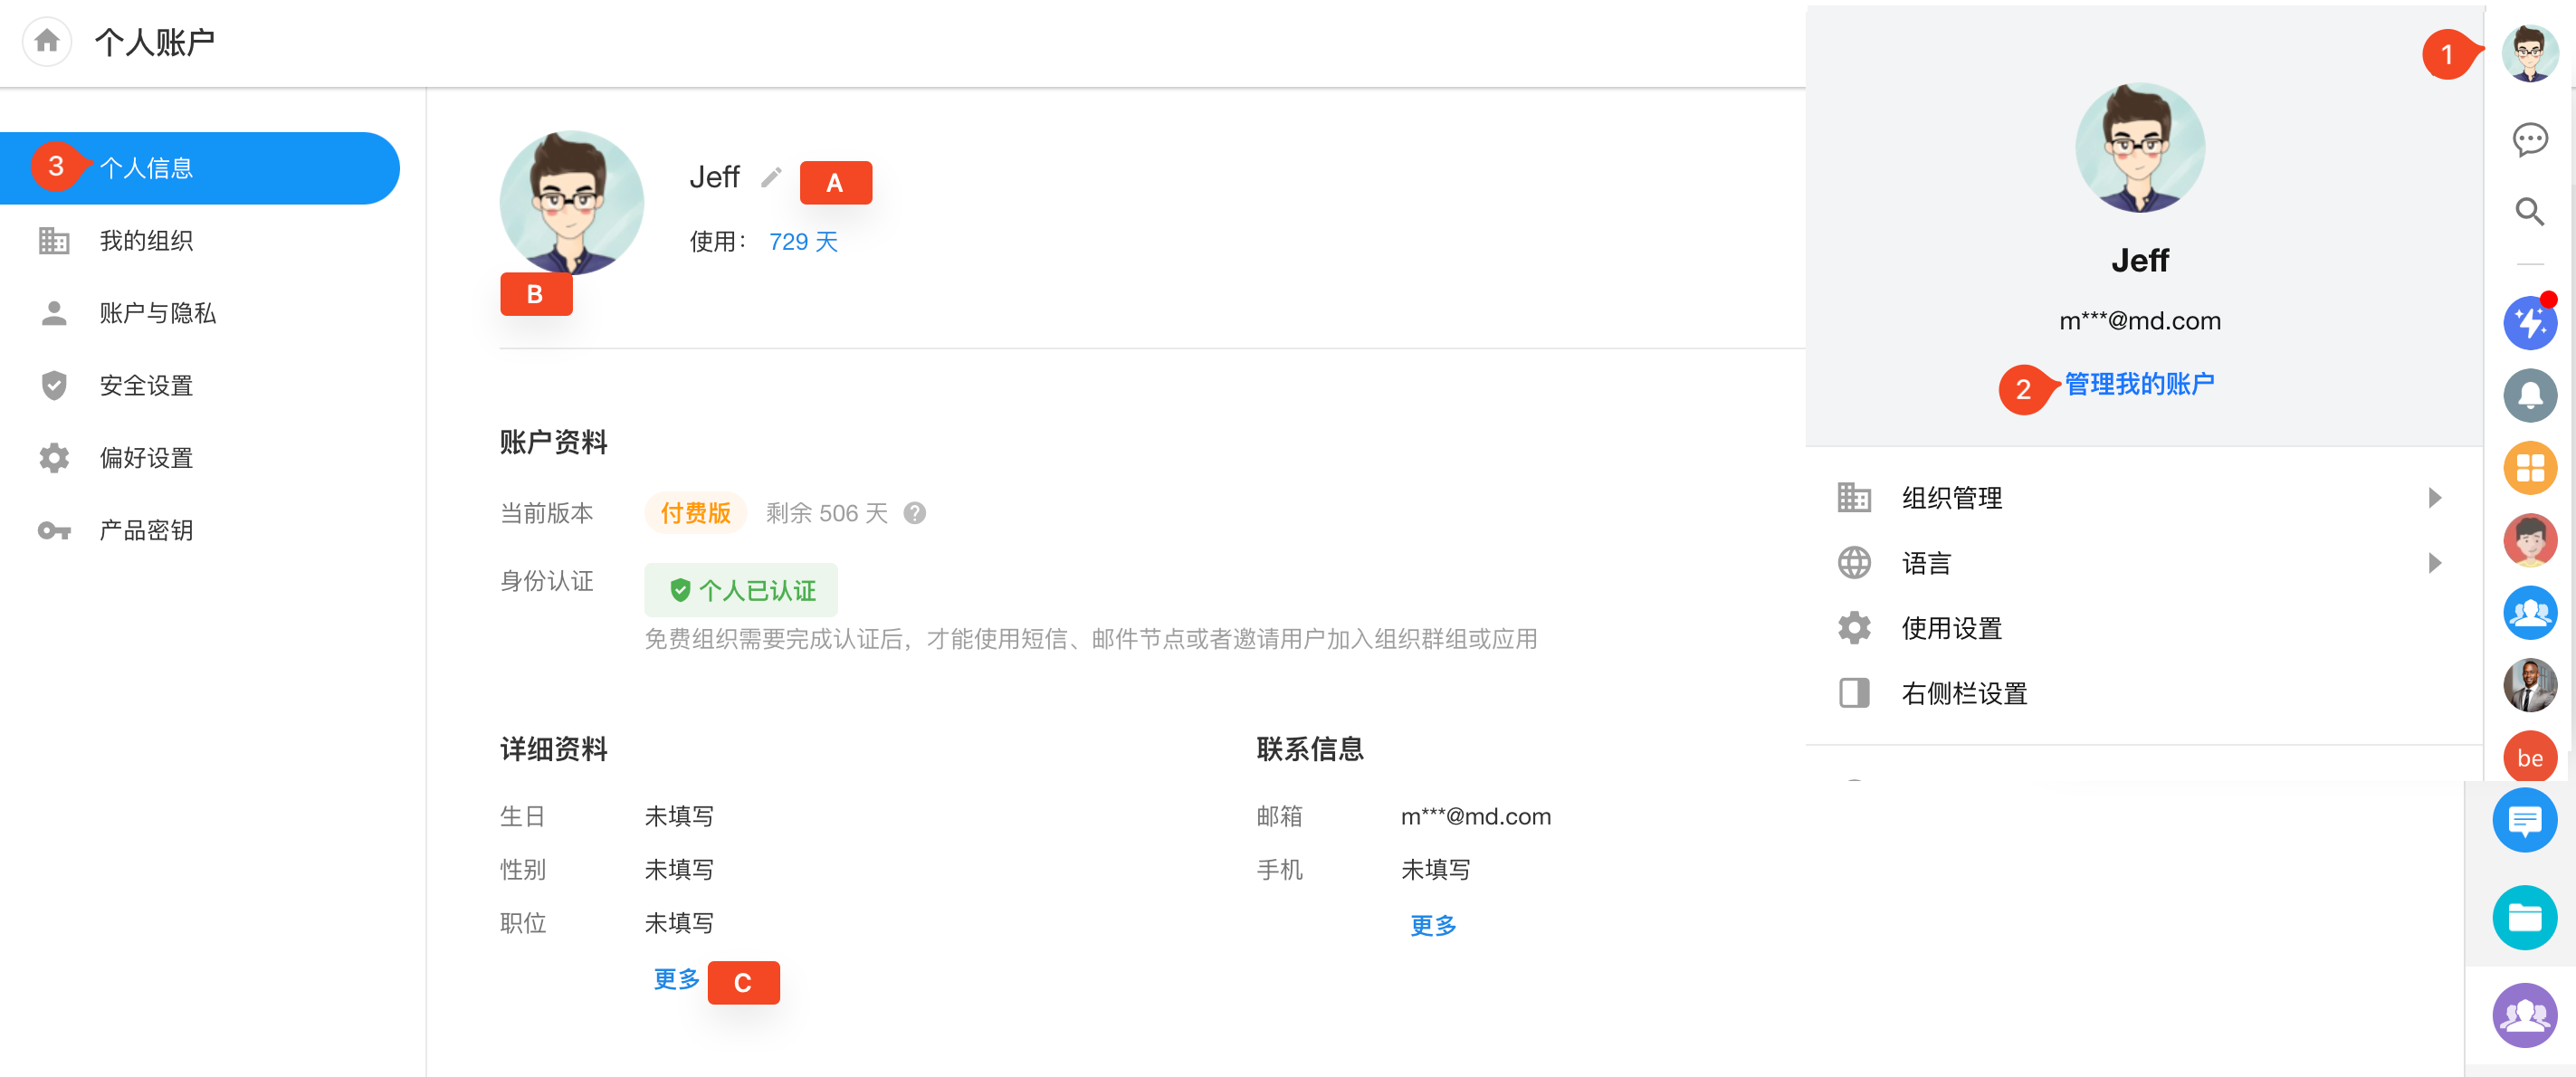2576x1077 pixels.
Task: Expand the 语言 submenu arrow
Action: tap(2434, 563)
